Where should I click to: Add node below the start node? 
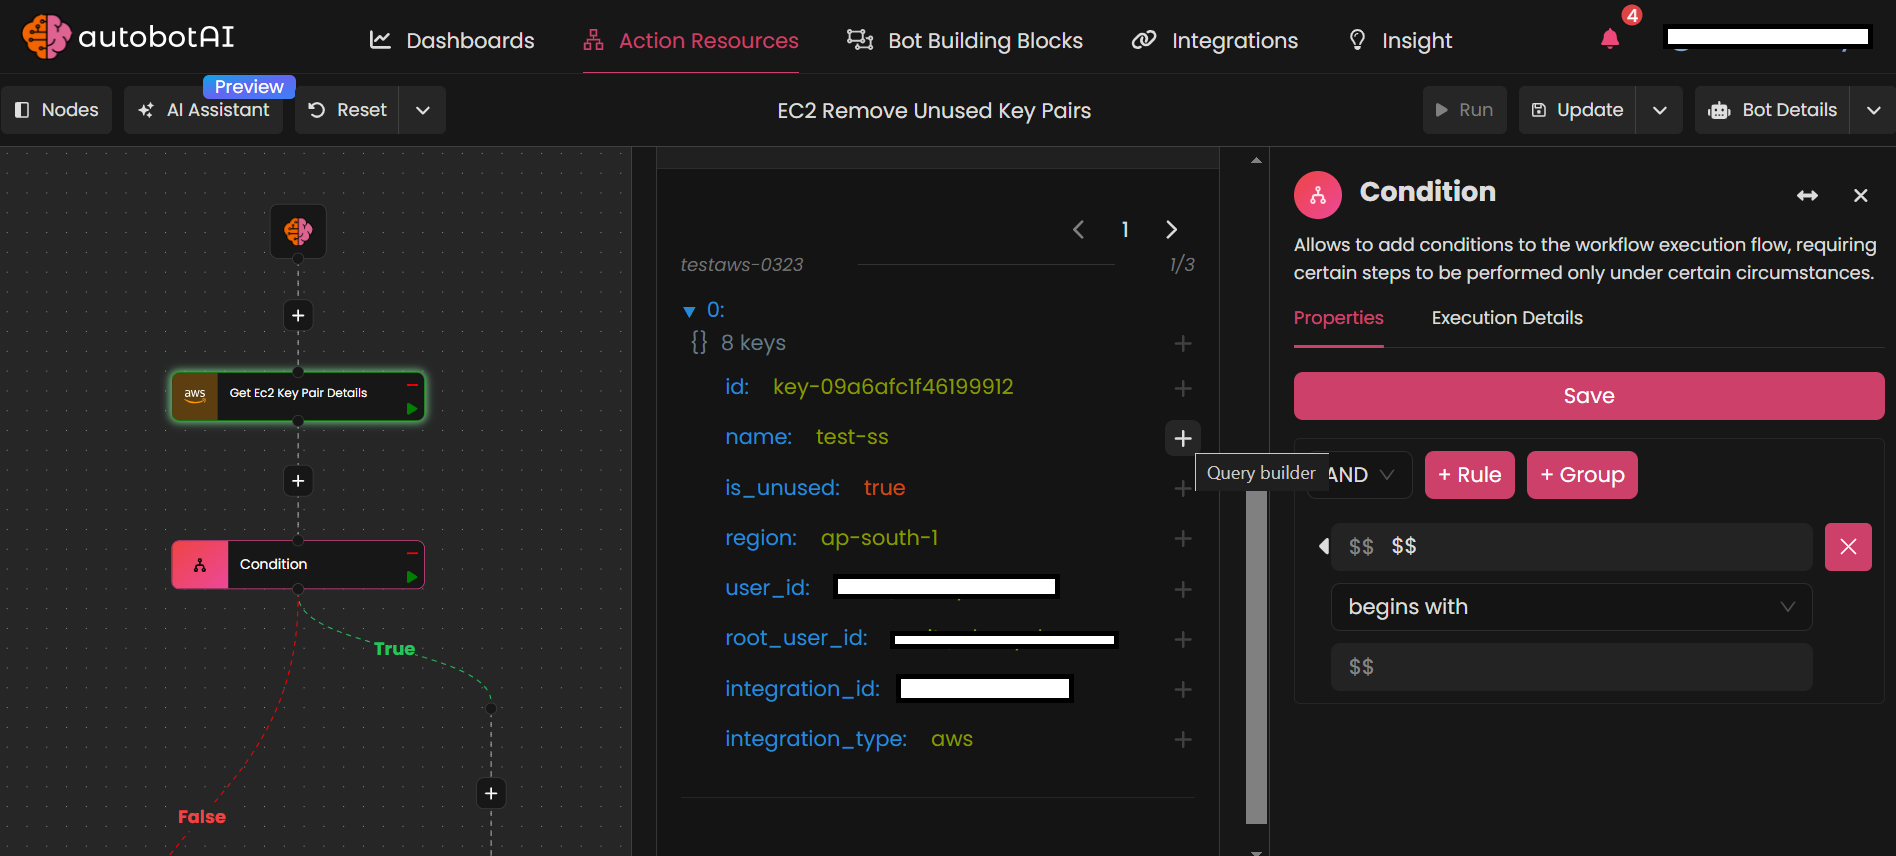click(298, 316)
